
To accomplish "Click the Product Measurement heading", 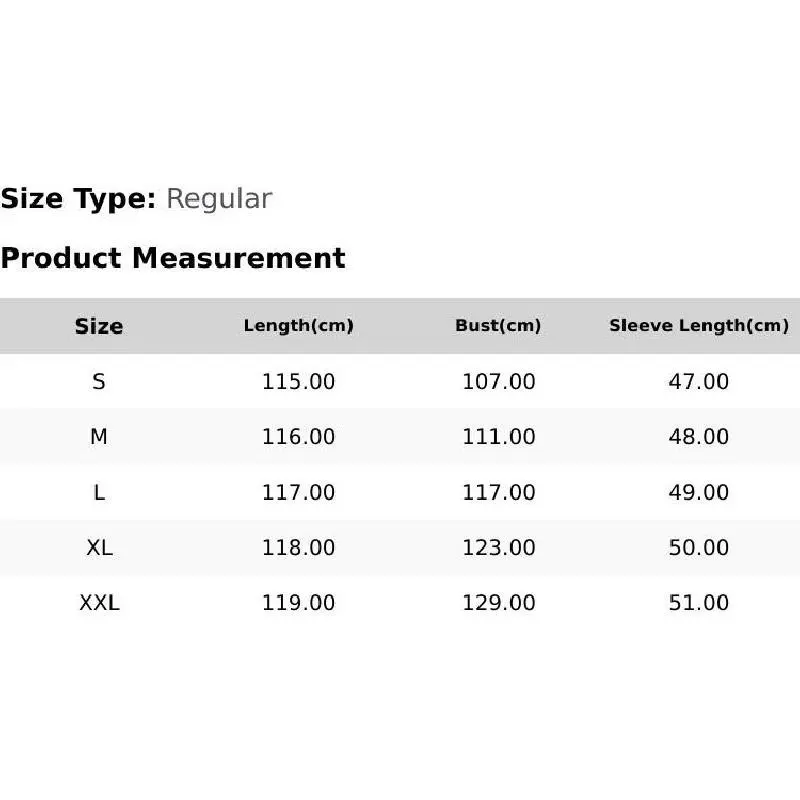I will (173, 258).
